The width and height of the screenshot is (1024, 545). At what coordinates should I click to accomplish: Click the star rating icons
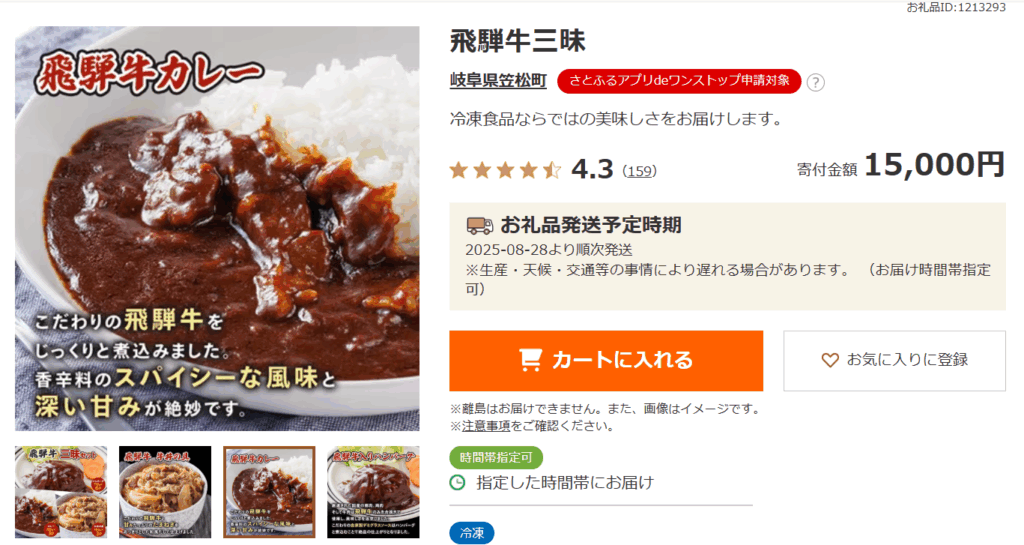point(505,170)
